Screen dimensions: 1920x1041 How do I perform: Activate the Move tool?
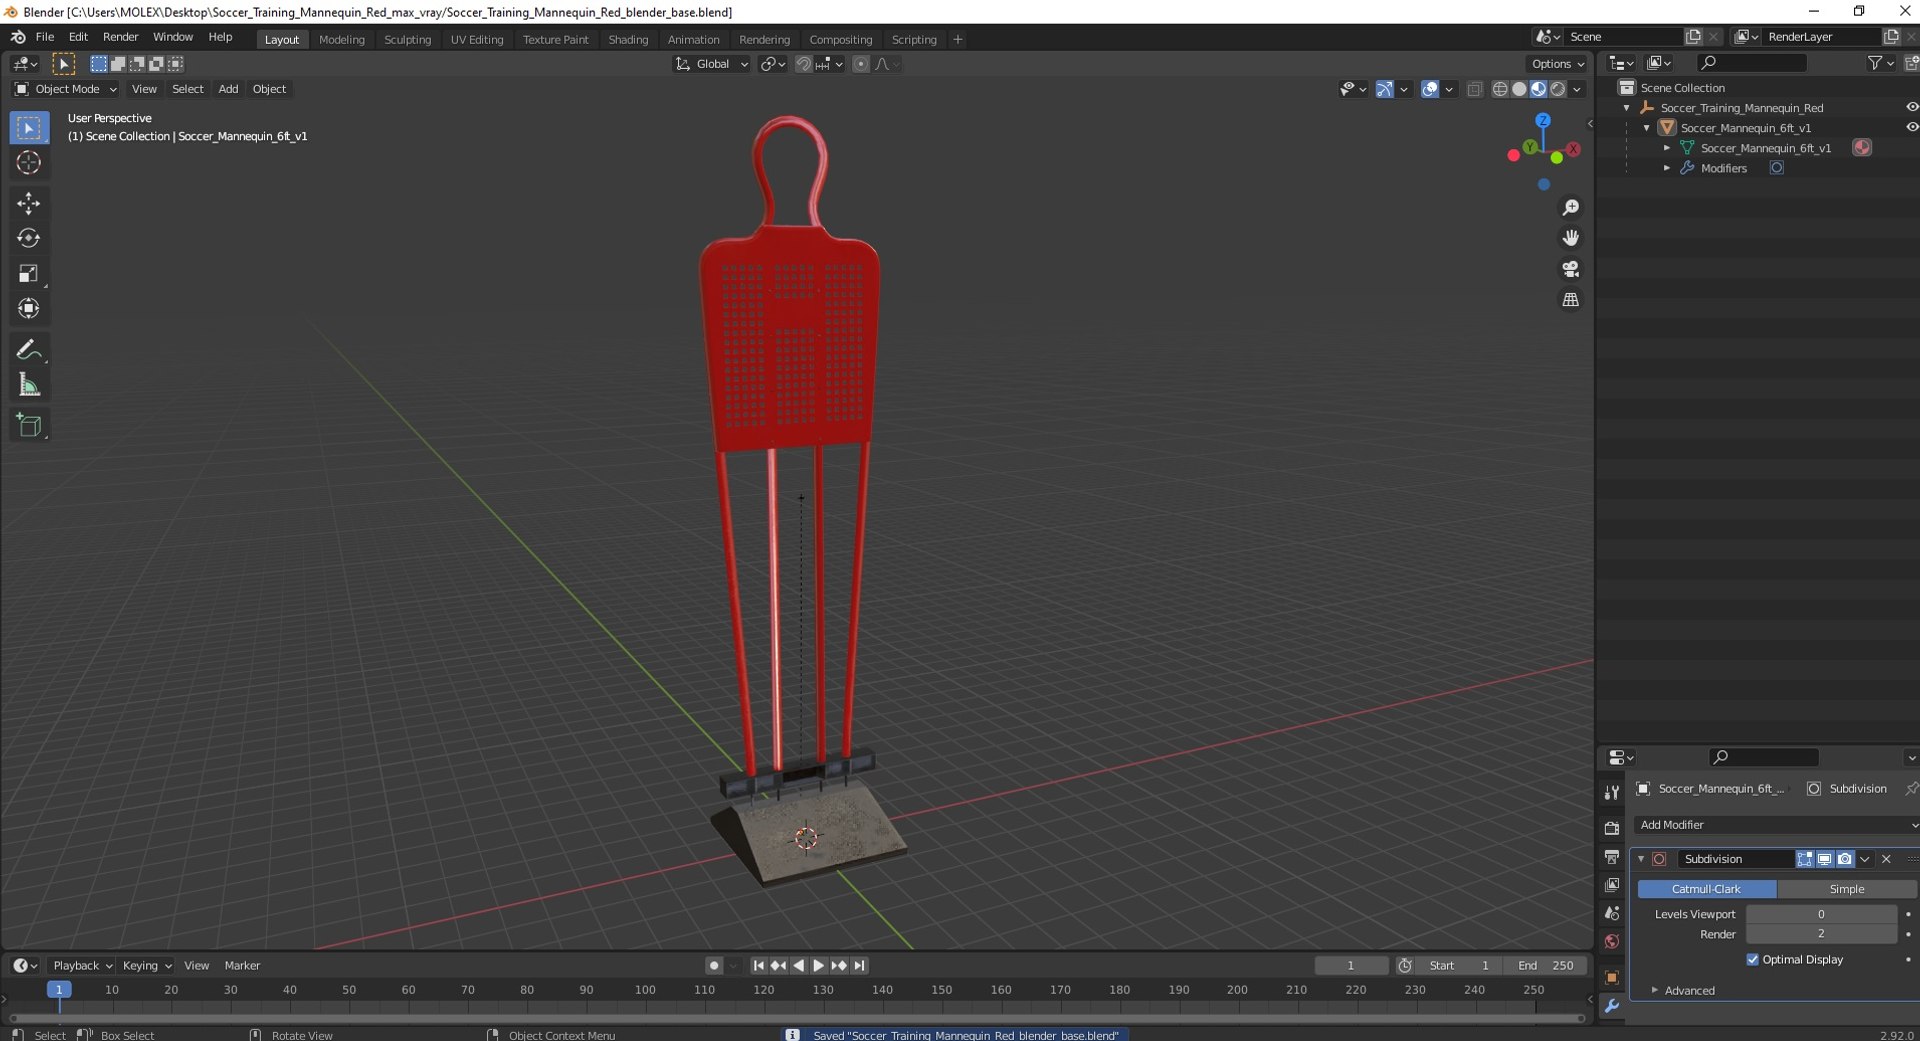(x=28, y=203)
